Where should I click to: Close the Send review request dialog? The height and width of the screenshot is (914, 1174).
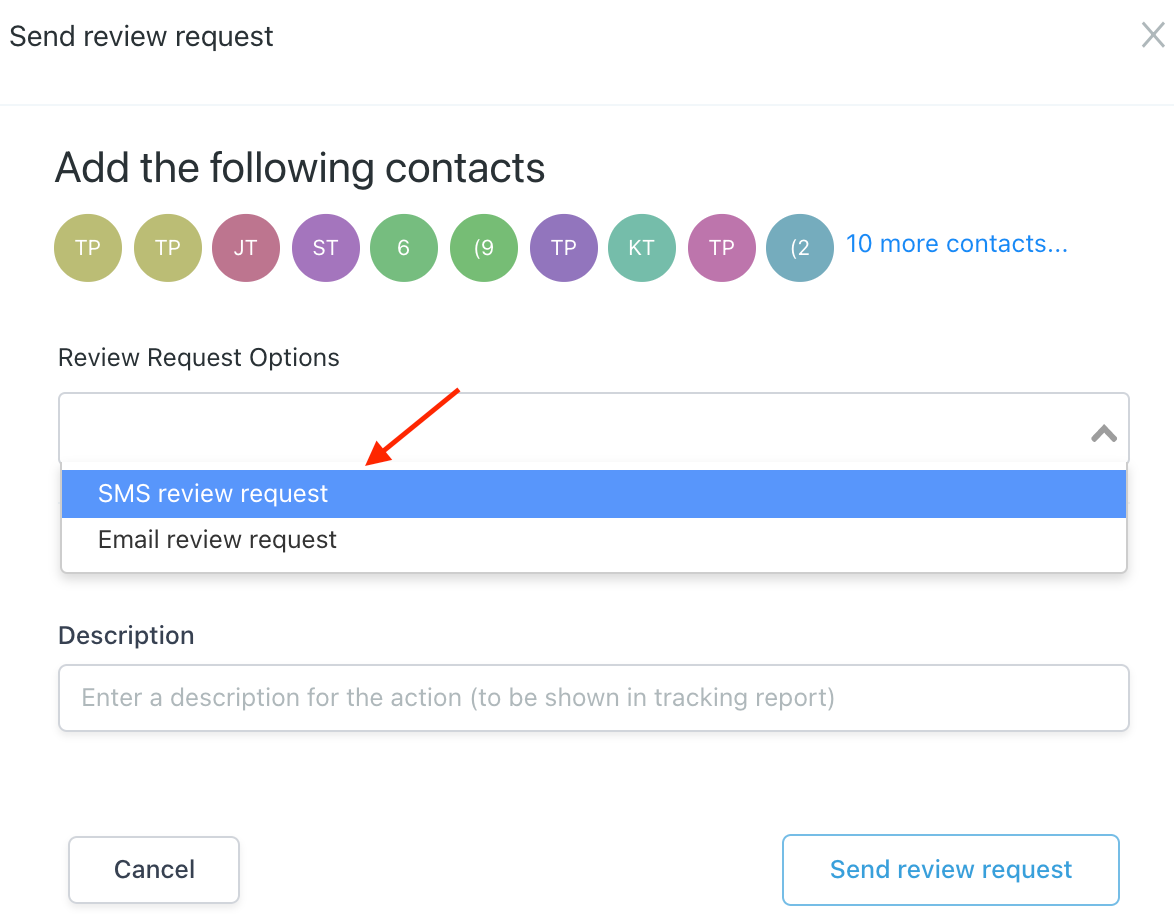click(1153, 36)
